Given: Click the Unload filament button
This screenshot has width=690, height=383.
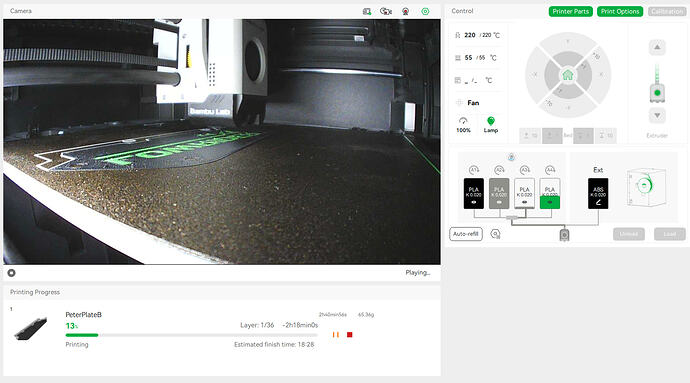Looking at the screenshot, I should 628,234.
